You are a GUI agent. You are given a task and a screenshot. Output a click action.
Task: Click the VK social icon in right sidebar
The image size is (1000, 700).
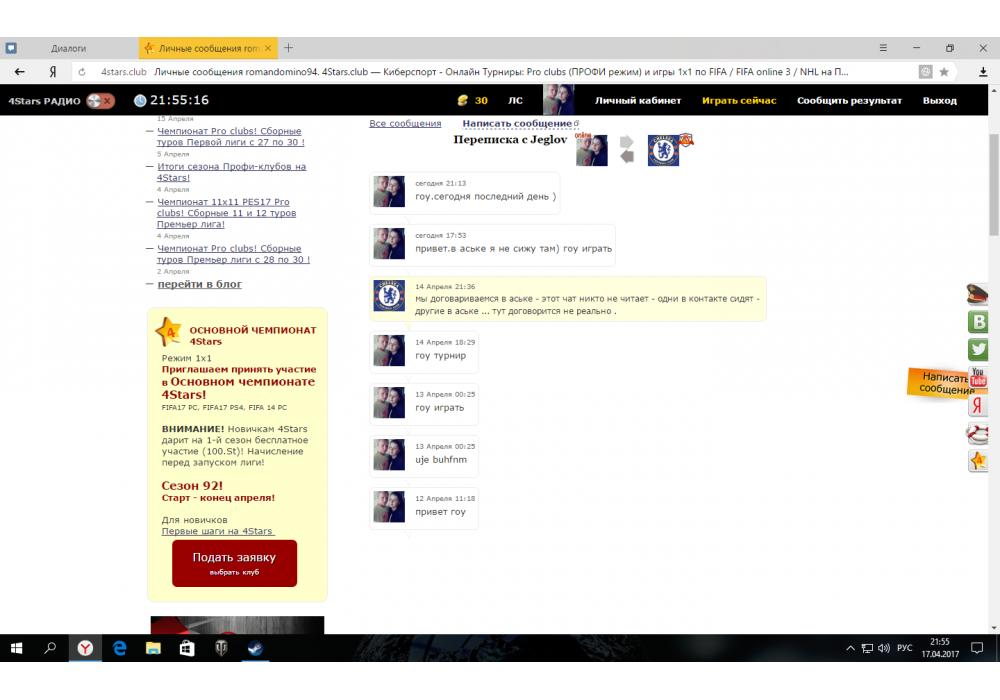pos(978,322)
